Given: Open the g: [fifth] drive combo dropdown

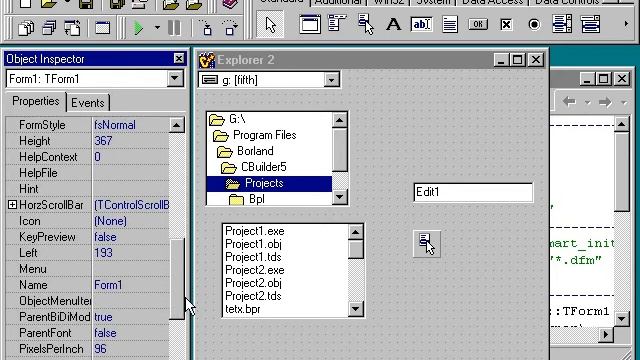Looking at the screenshot, I should [x=331, y=80].
